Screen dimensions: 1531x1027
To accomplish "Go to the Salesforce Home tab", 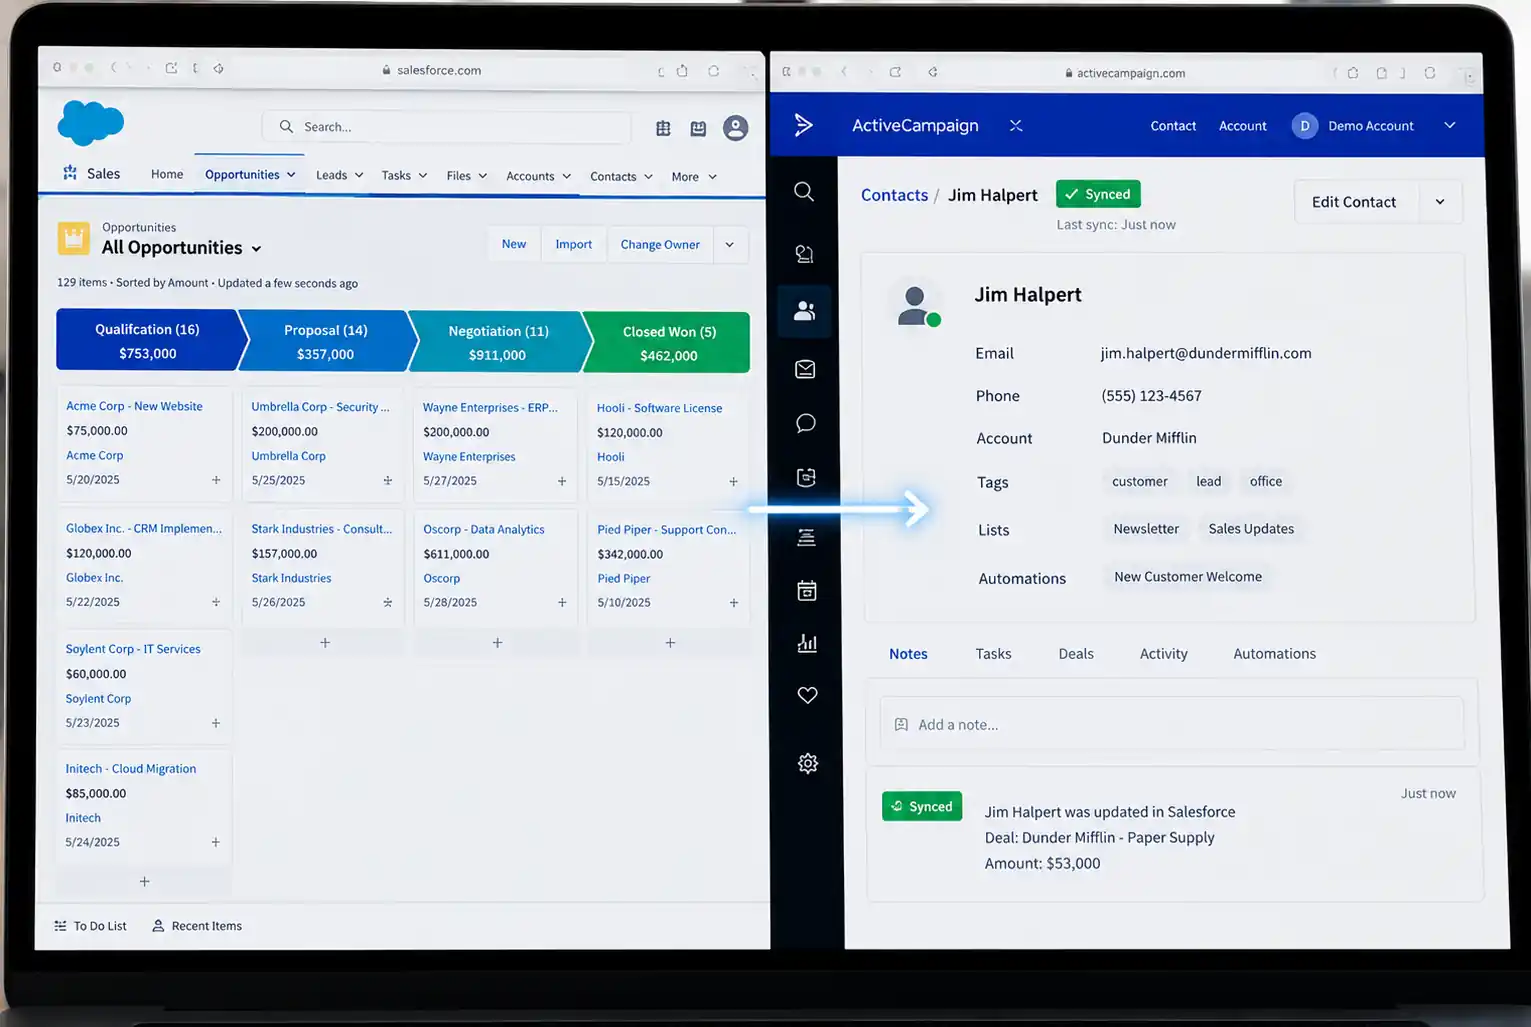I will [x=167, y=174].
